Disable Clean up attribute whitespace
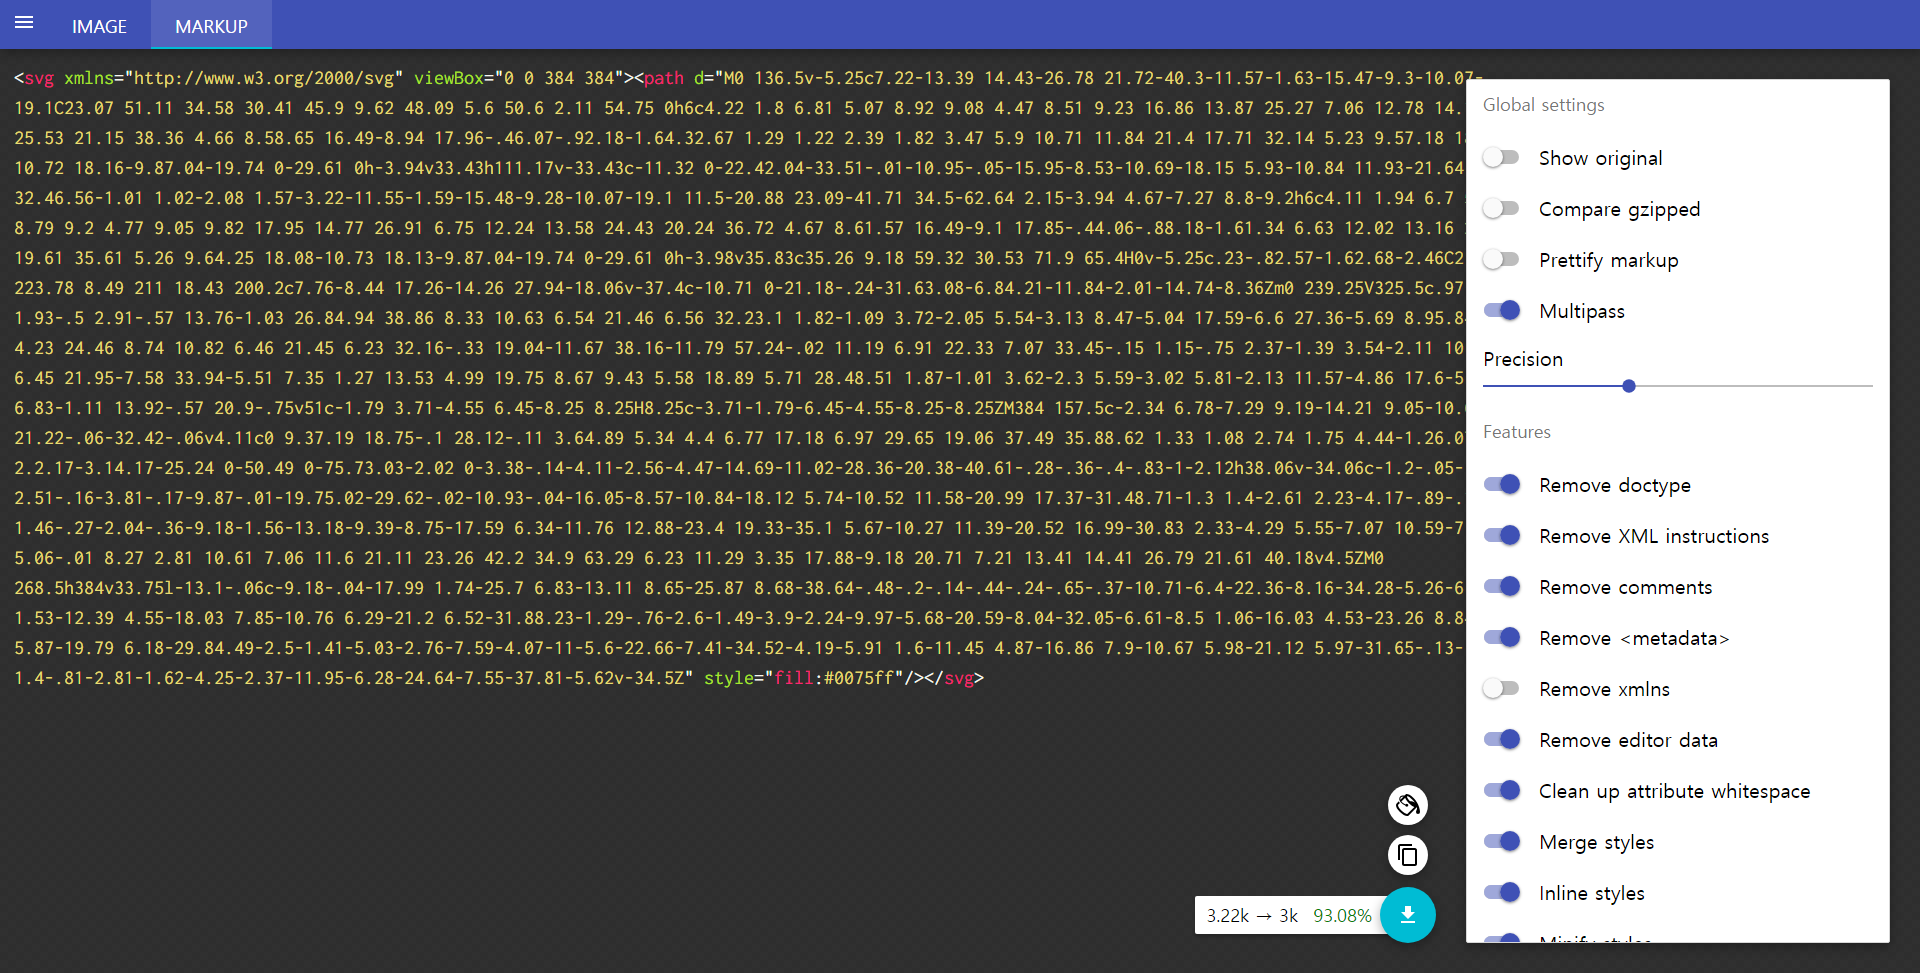 point(1502,791)
